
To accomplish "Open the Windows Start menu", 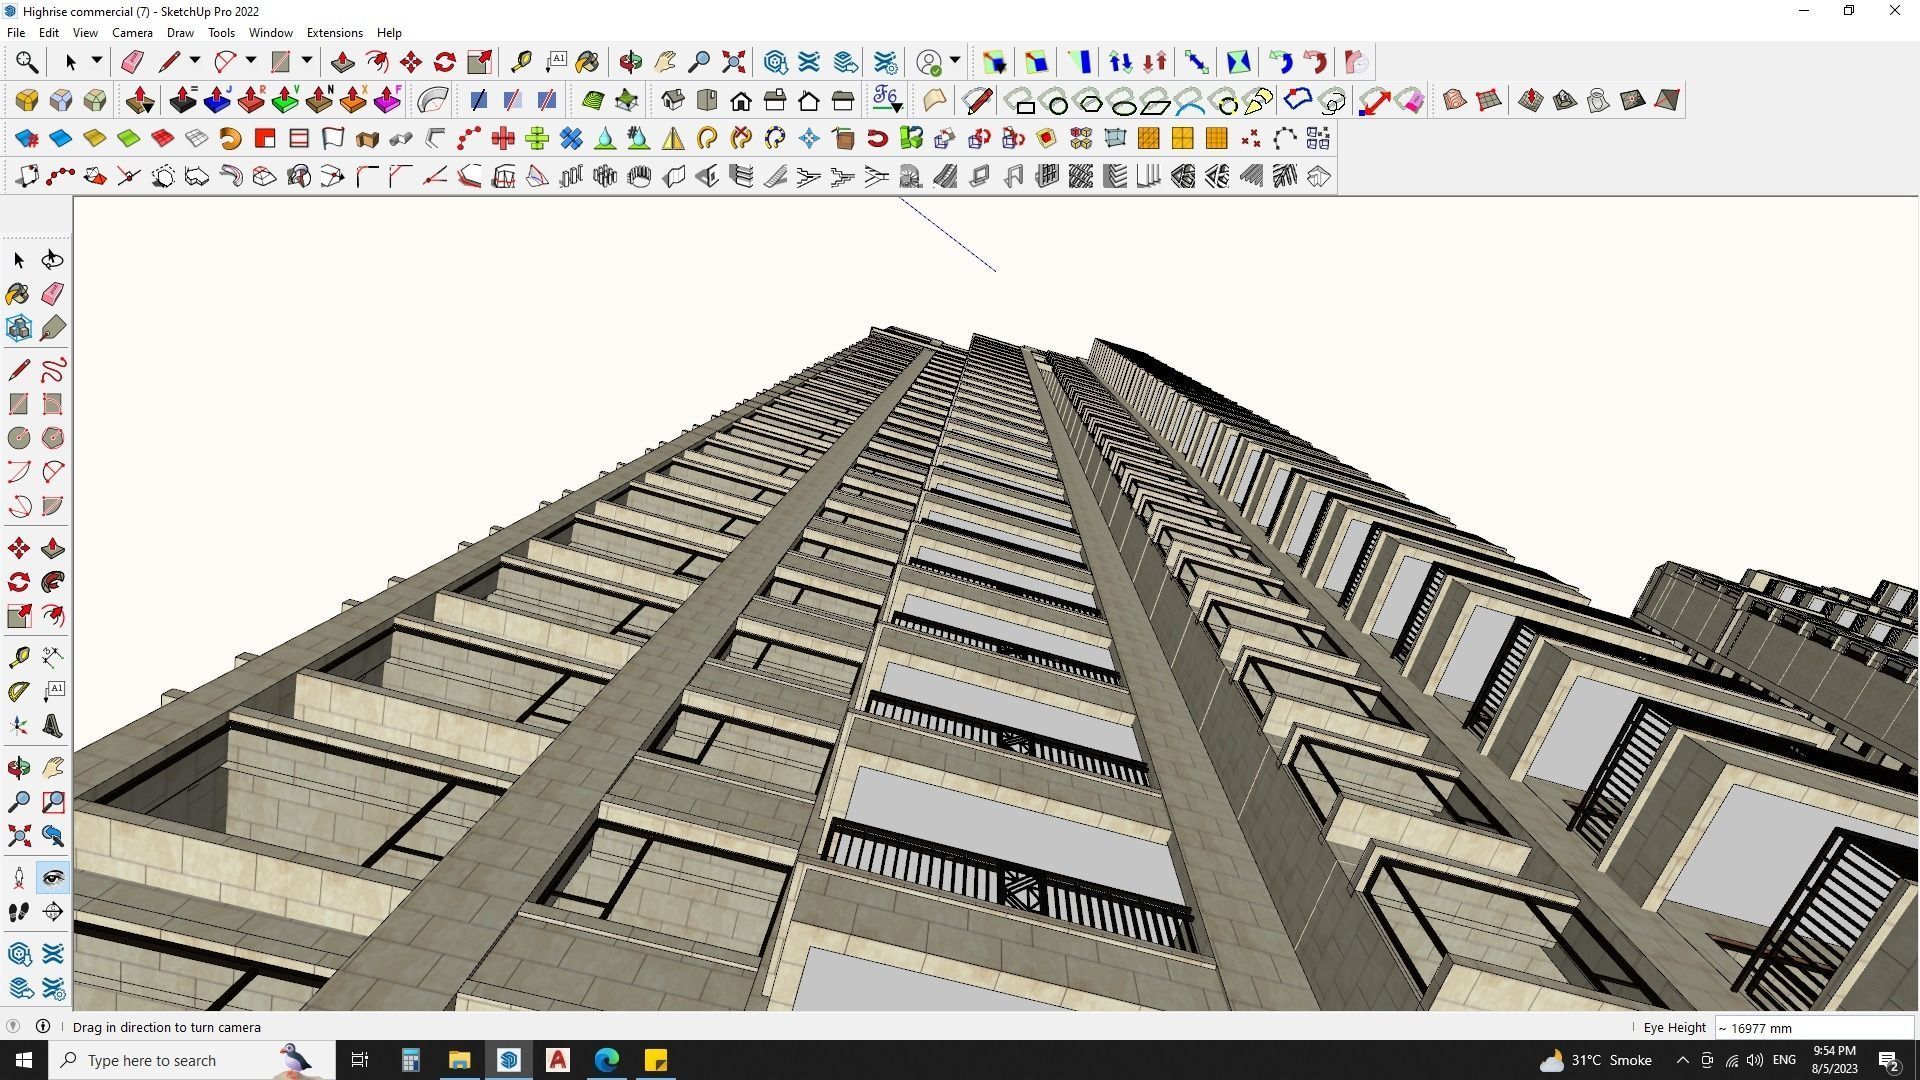I will (24, 1060).
